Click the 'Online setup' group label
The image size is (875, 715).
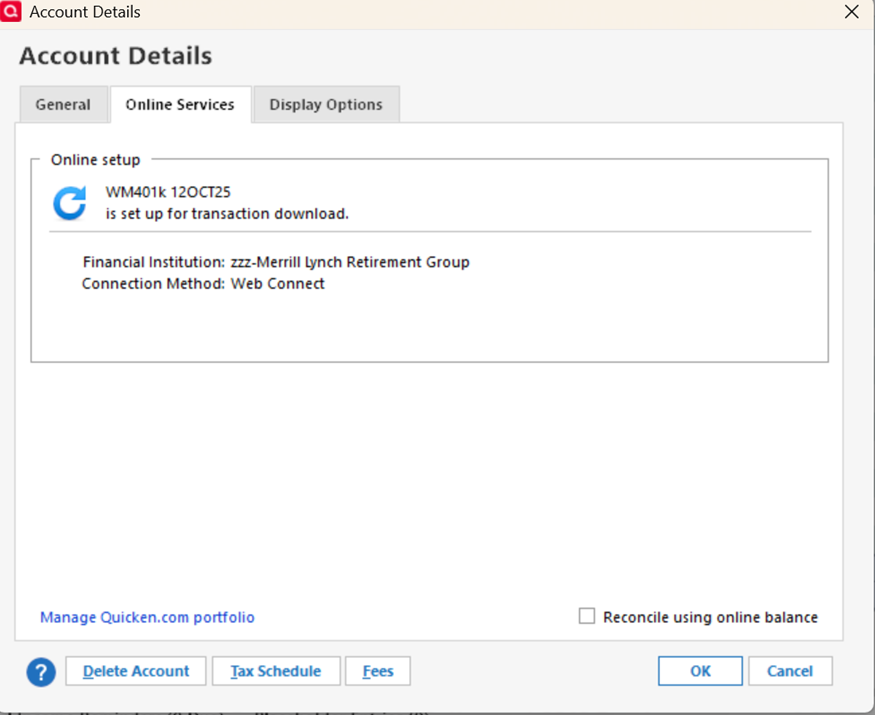95,160
